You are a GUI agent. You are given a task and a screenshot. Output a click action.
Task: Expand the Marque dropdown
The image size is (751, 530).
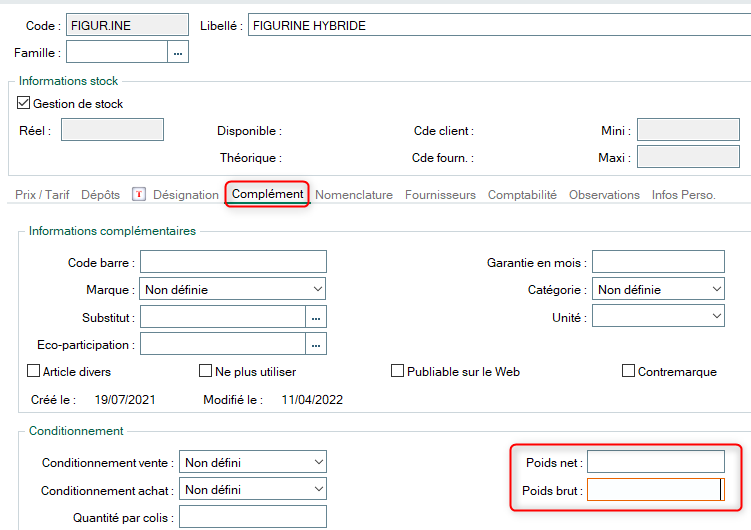click(x=233, y=289)
